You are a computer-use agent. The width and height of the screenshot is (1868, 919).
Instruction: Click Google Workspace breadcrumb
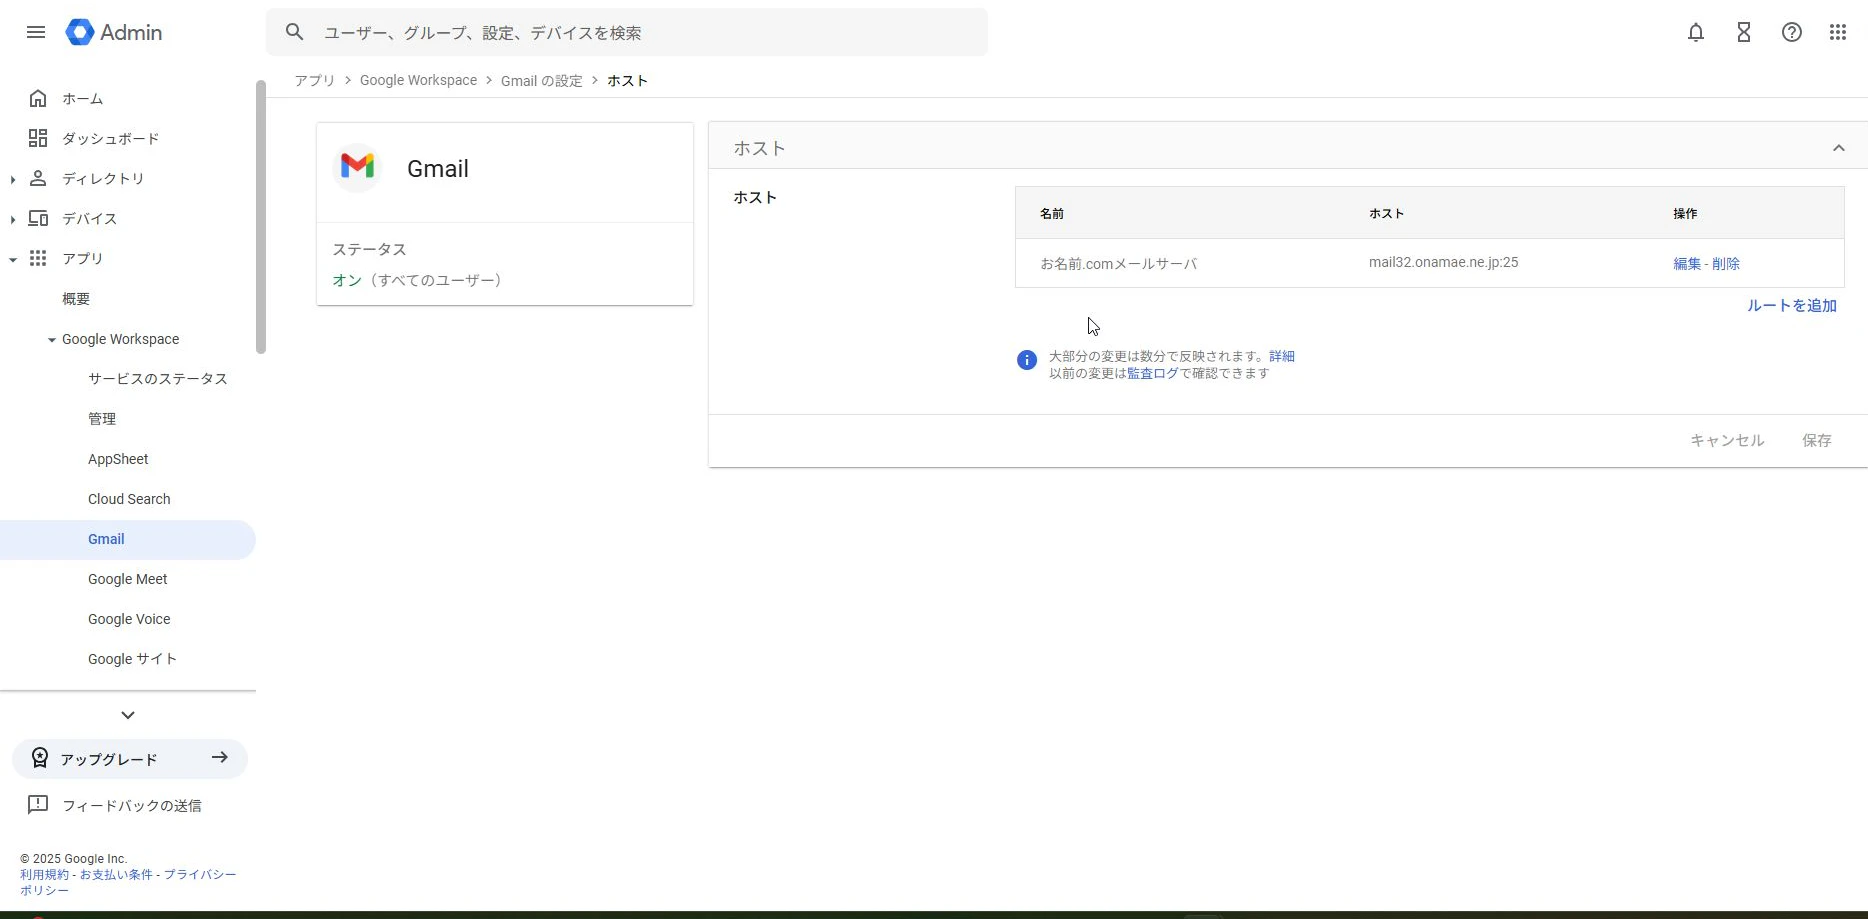[418, 80]
